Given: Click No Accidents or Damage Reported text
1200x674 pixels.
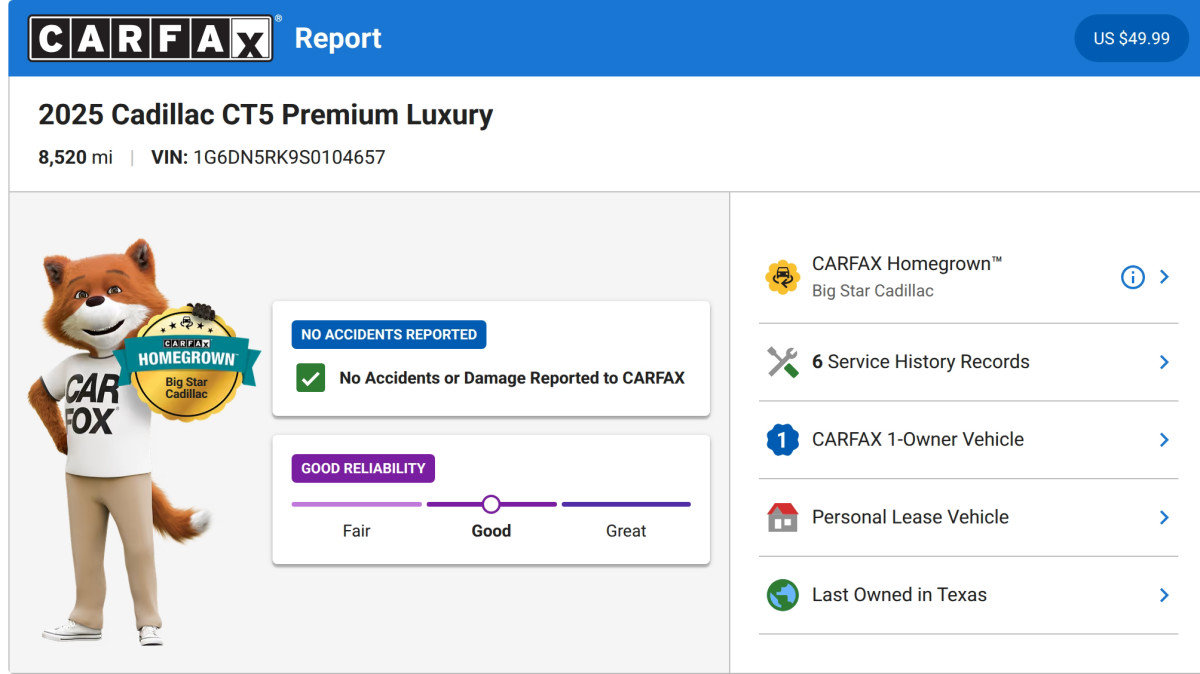Looking at the screenshot, I should [512, 378].
